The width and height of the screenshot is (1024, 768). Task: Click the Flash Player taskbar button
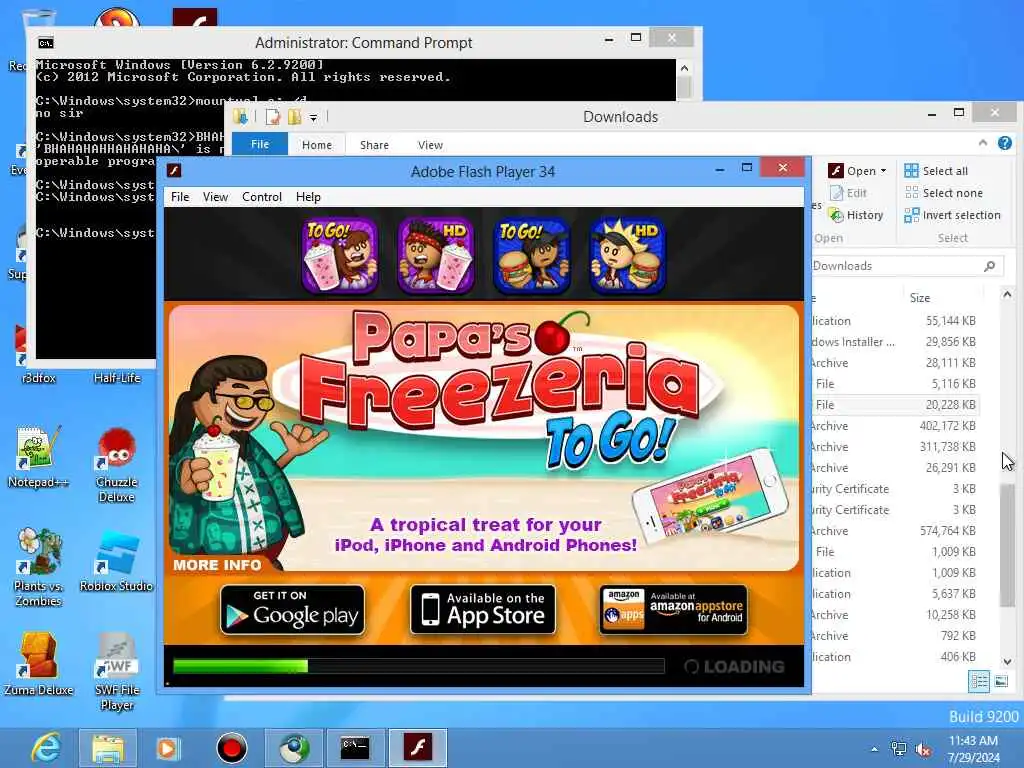coord(417,748)
